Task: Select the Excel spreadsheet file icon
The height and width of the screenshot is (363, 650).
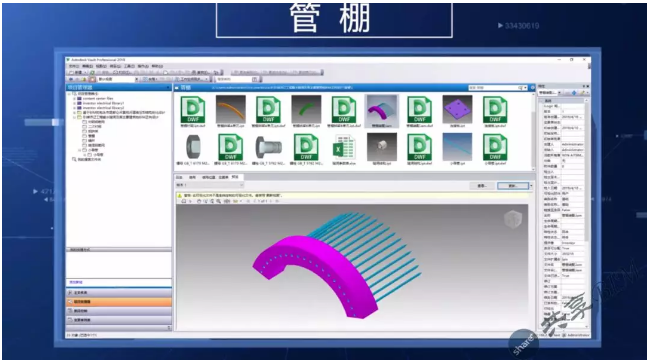Action: (344, 148)
